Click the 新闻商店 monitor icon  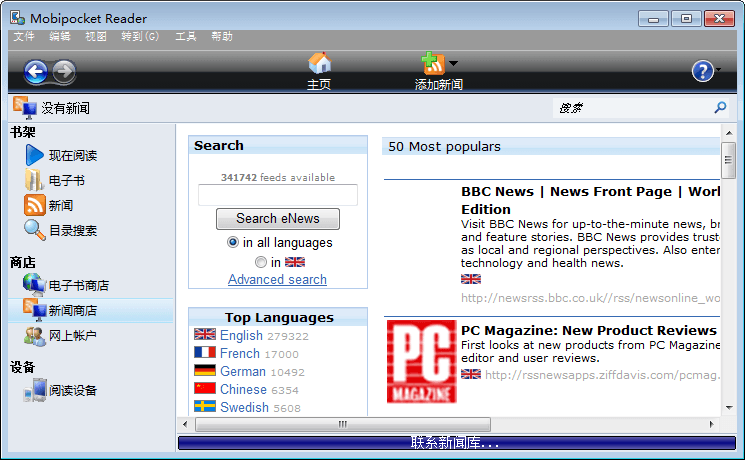35,310
